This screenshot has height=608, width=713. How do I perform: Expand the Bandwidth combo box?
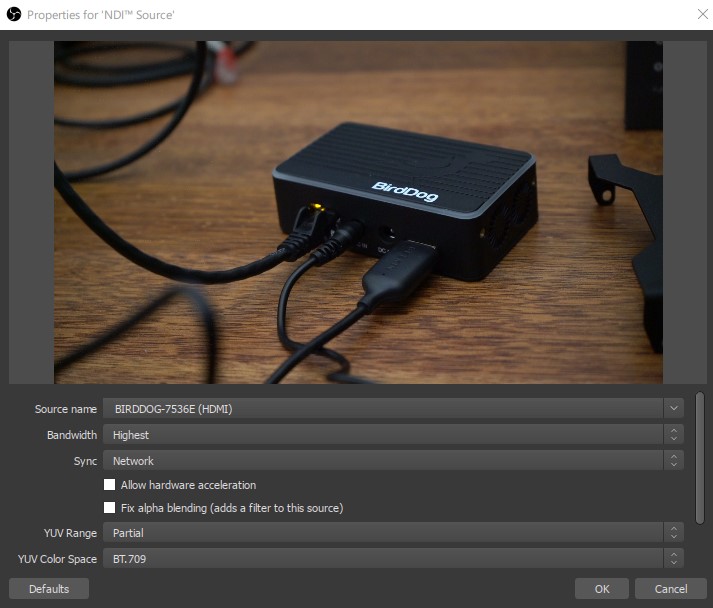pyautogui.click(x=393, y=435)
